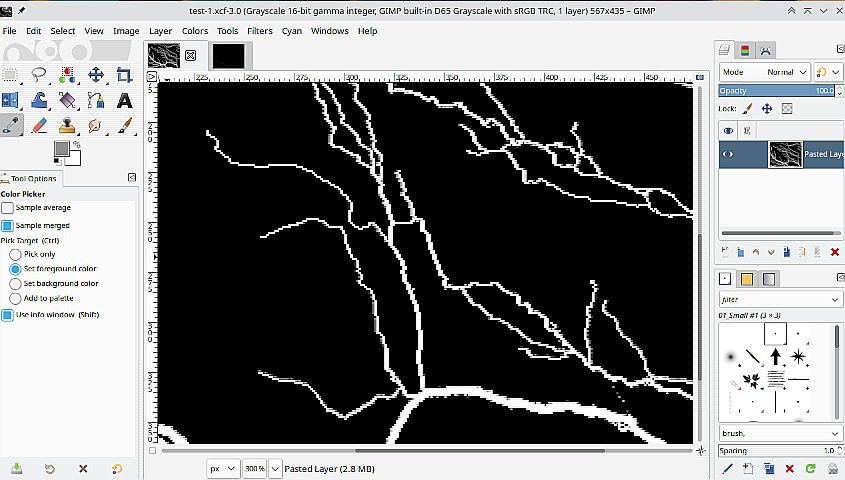Open Tool Options tab configuration menu
This screenshot has height=480, width=845.
132,177
